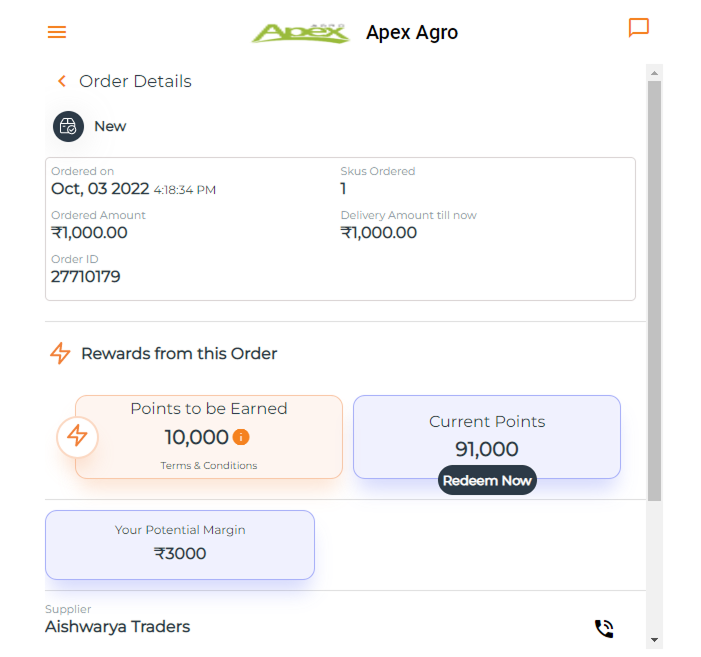Call supplier Aishwarya Traders

click(x=604, y=628)
